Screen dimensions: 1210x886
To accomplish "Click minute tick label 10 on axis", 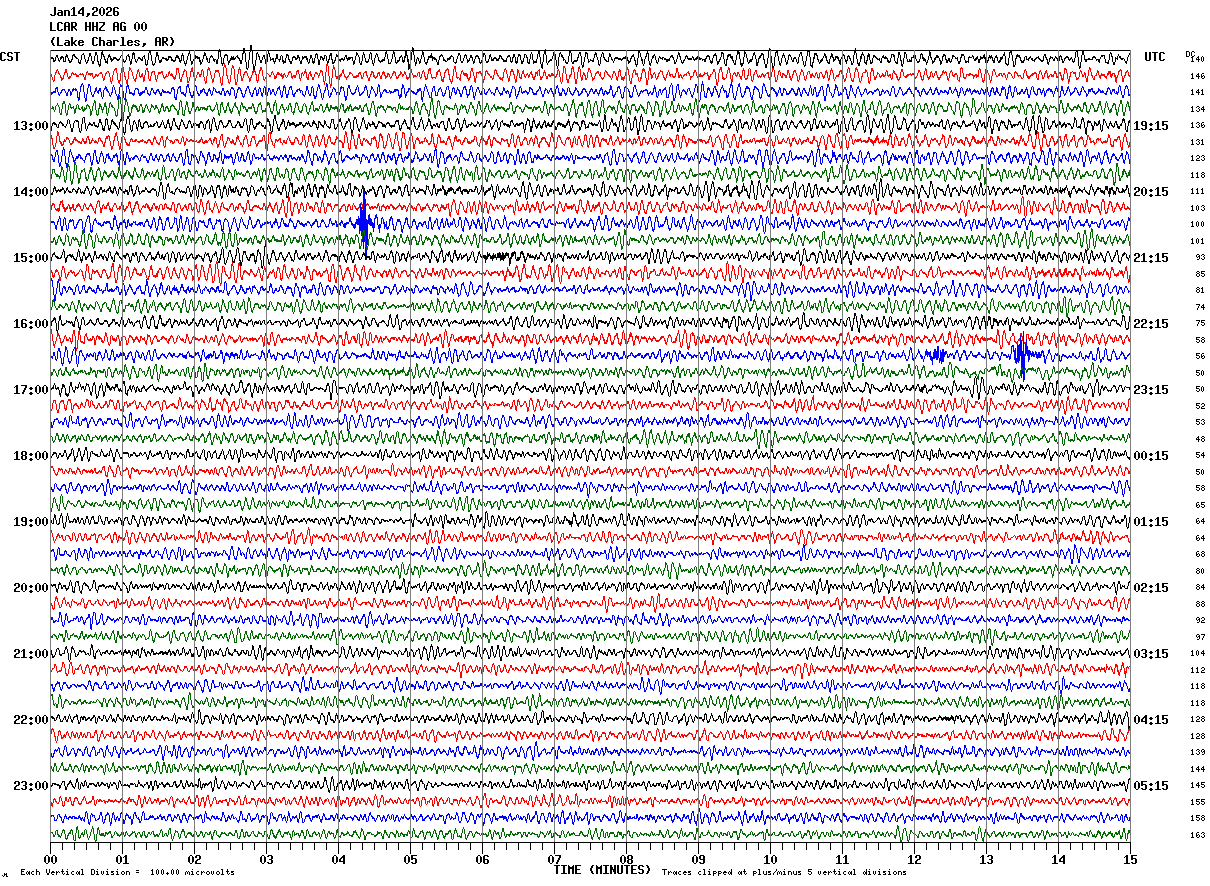I will (770, 859).
